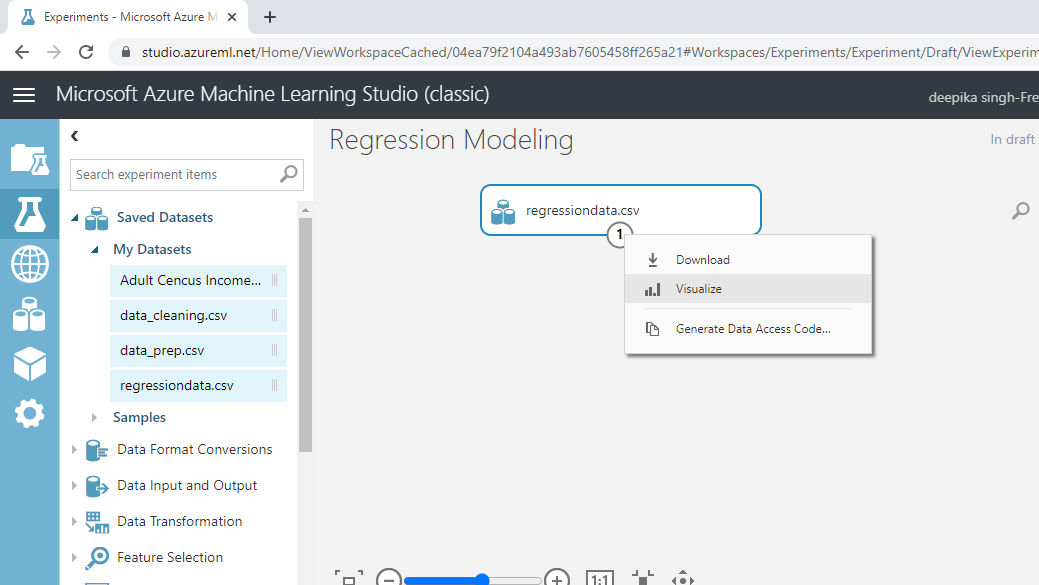Go back with the browser back arrow
This screenshot has height=585, width=1039.
pos(22,52)
